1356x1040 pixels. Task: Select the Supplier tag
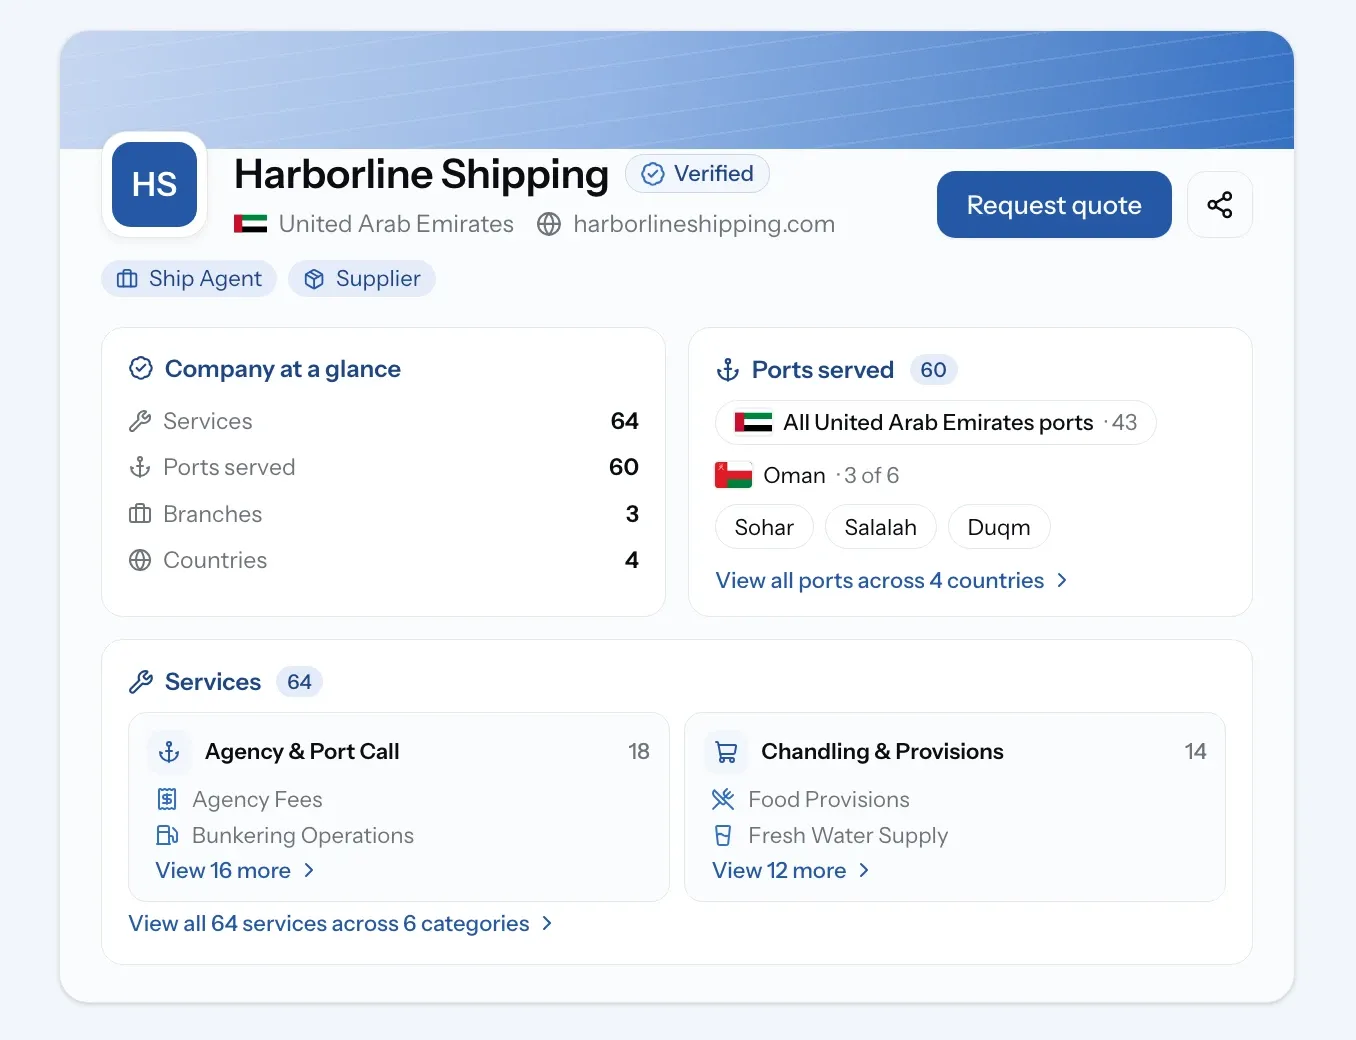[362, 279]
